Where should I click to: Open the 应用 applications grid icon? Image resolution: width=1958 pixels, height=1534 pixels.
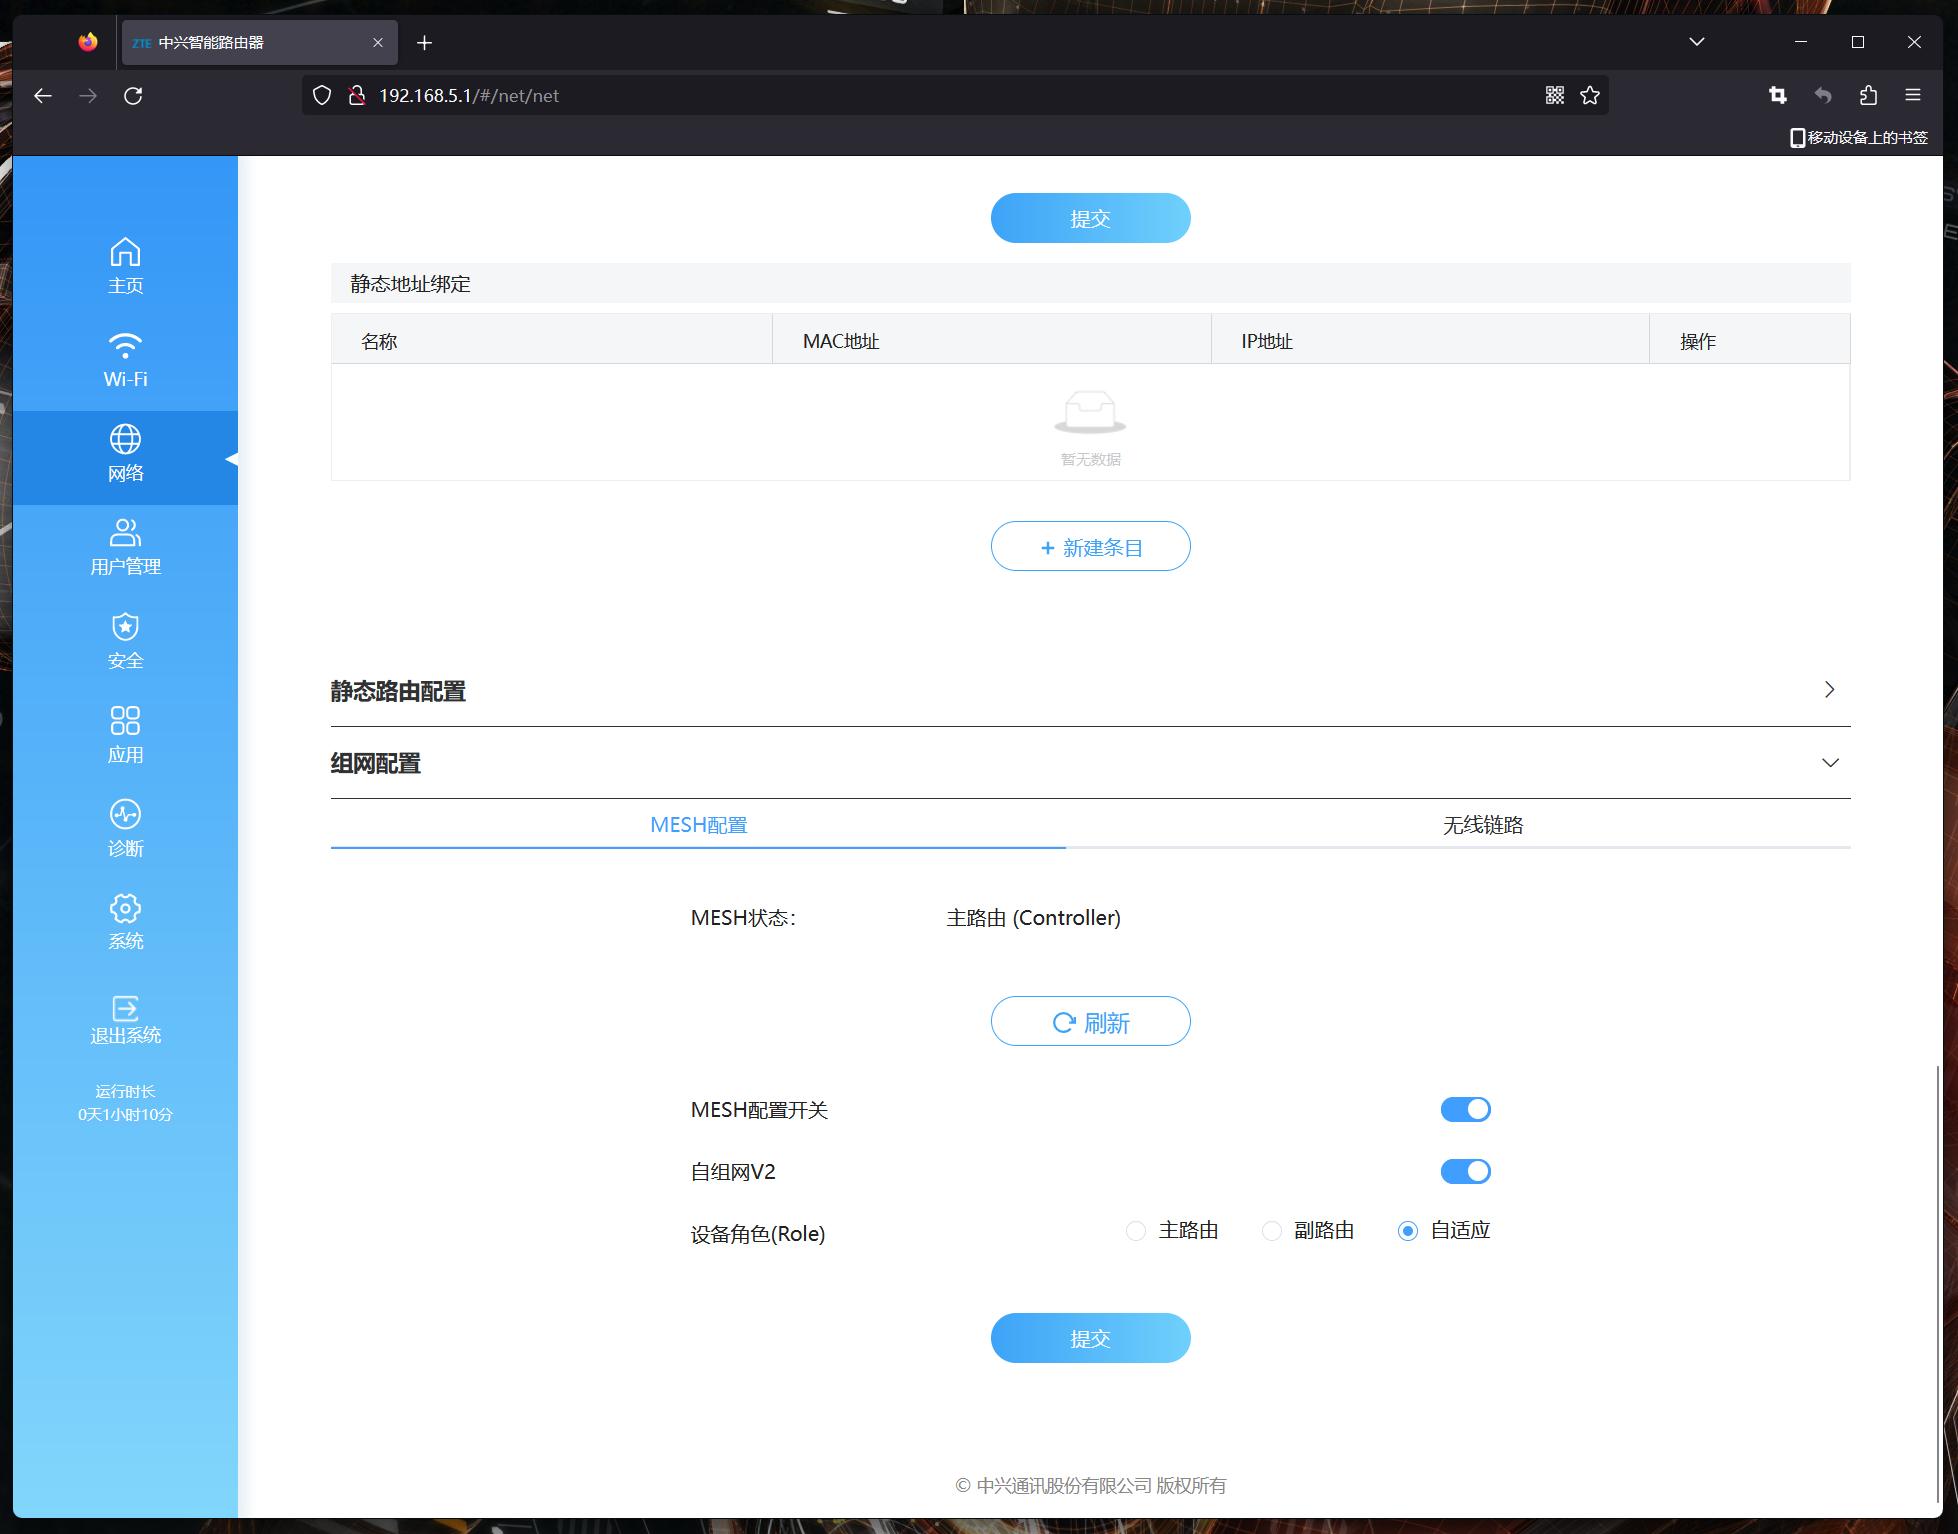125,721
